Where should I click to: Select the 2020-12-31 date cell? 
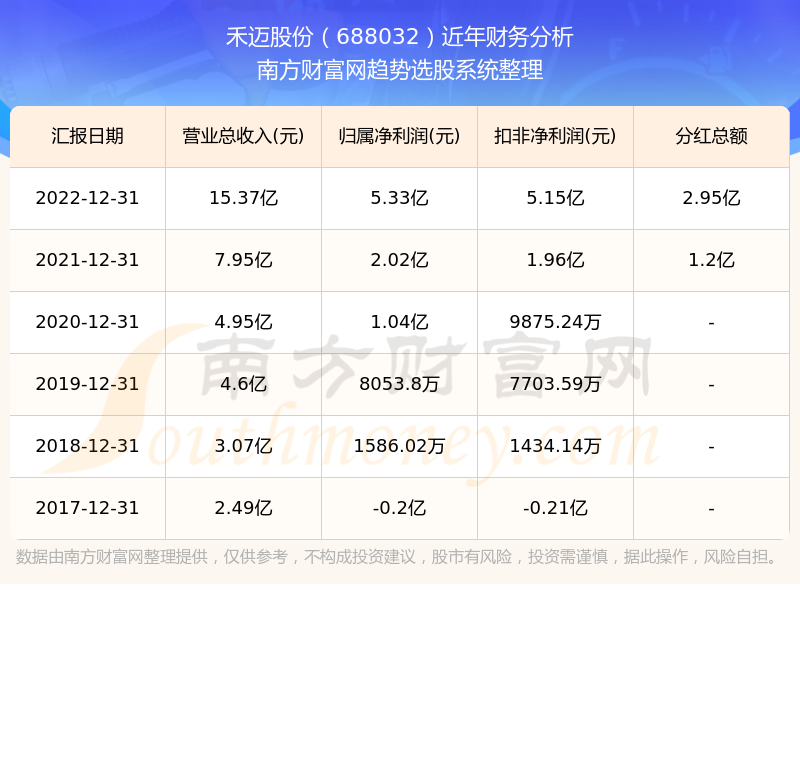(87, 322)
